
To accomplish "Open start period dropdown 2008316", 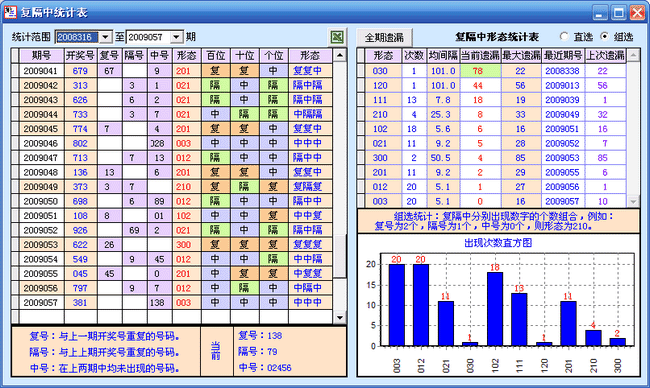I will pos(106,37).
